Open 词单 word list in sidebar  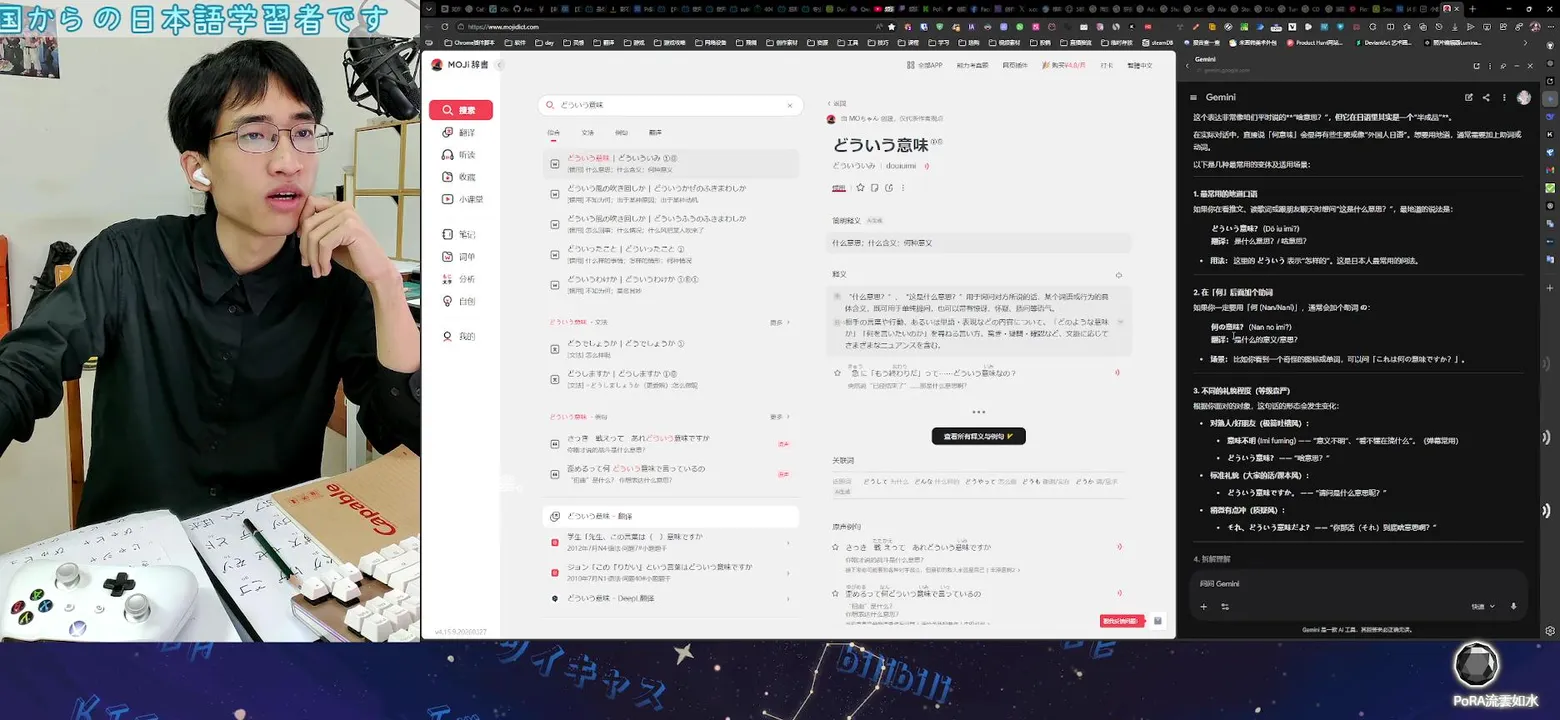(x=460, y=257)
